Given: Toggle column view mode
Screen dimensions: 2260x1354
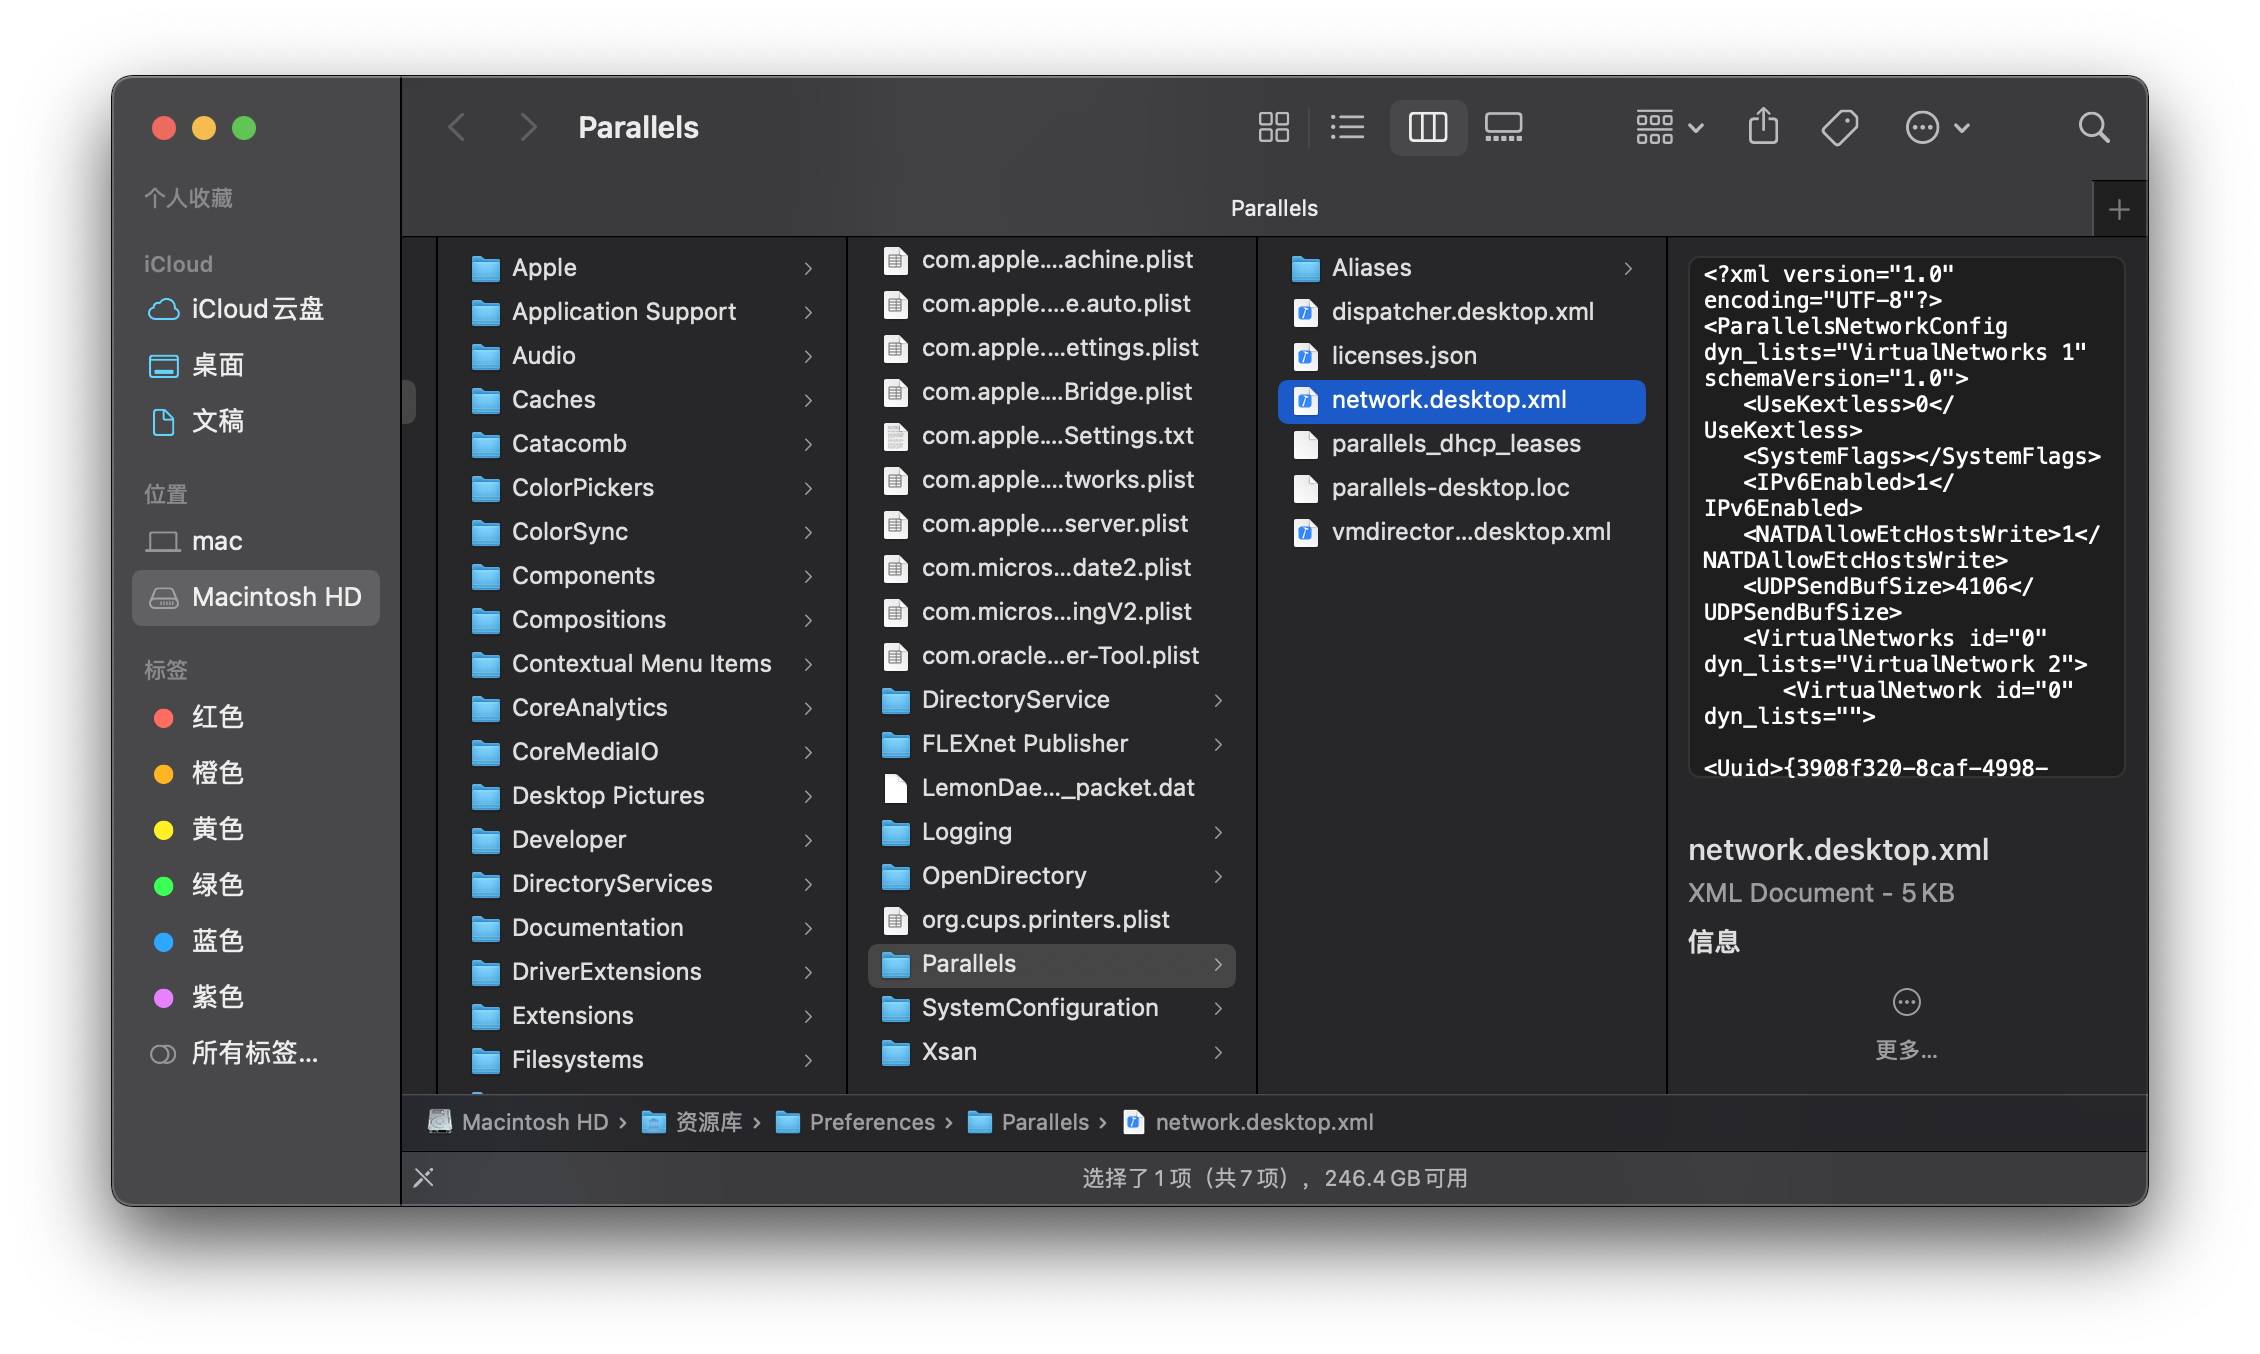Looking at the screenshot, I should pos(1427,127).
